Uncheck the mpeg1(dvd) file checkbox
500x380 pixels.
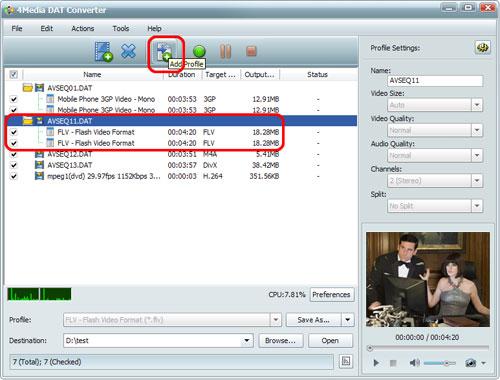pyautogui.click(x=14, y=176)
